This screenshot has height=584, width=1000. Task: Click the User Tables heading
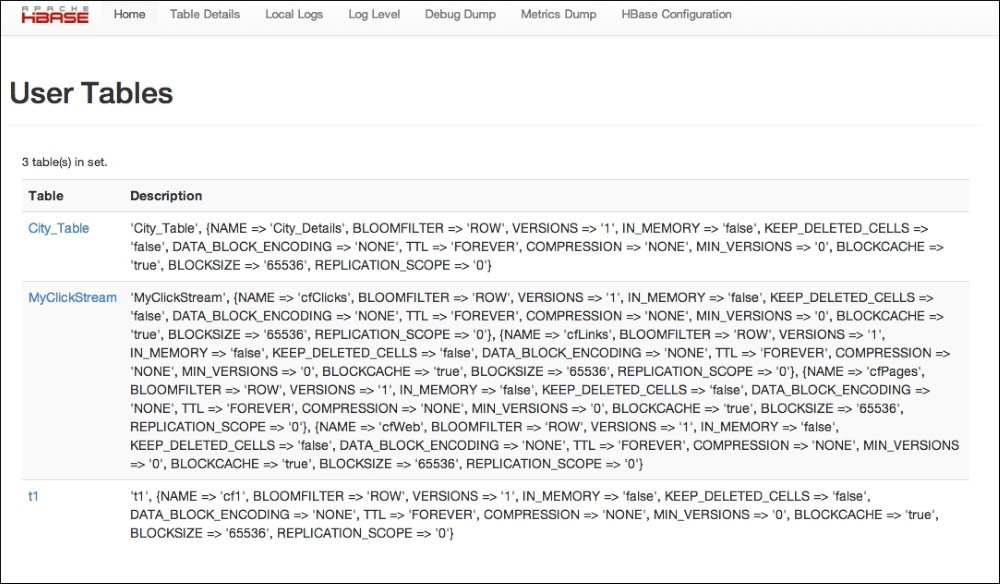pyautogui.click(x=91, y=93)
